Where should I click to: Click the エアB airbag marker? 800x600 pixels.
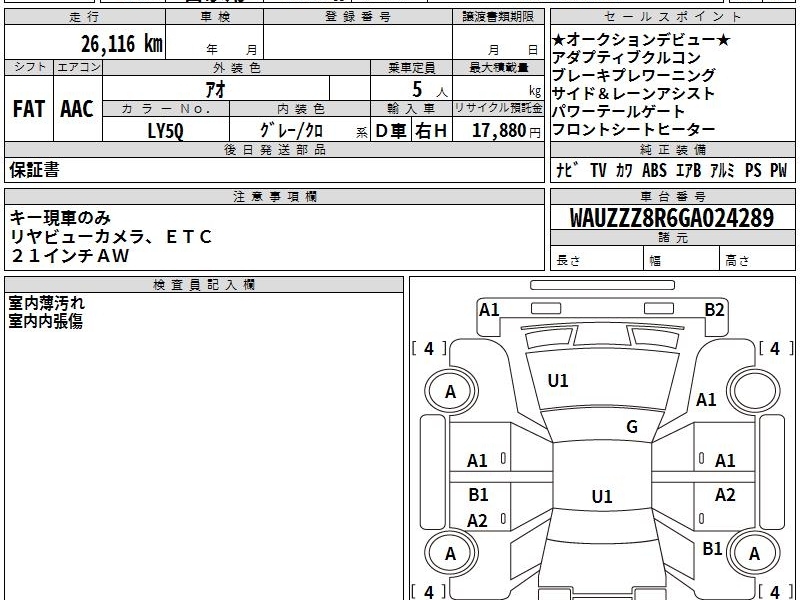[688, 170]
